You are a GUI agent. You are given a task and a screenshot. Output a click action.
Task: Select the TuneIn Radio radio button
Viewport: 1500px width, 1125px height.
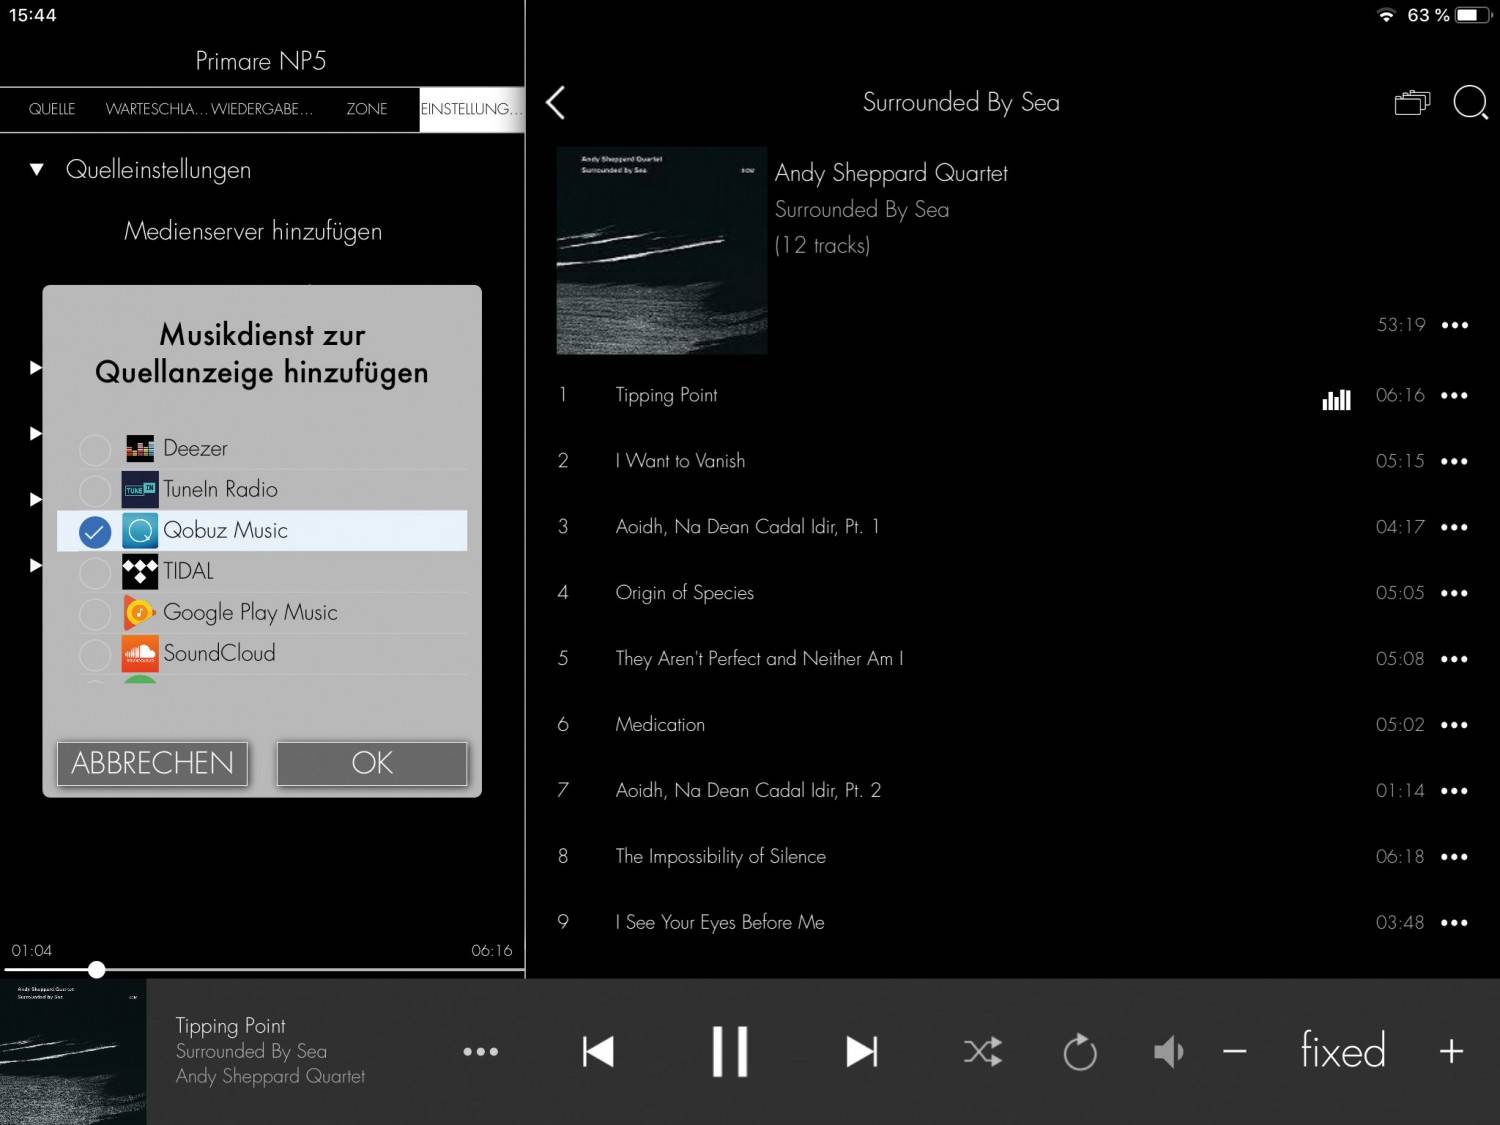pyautogui.click(x=95, y=490)
